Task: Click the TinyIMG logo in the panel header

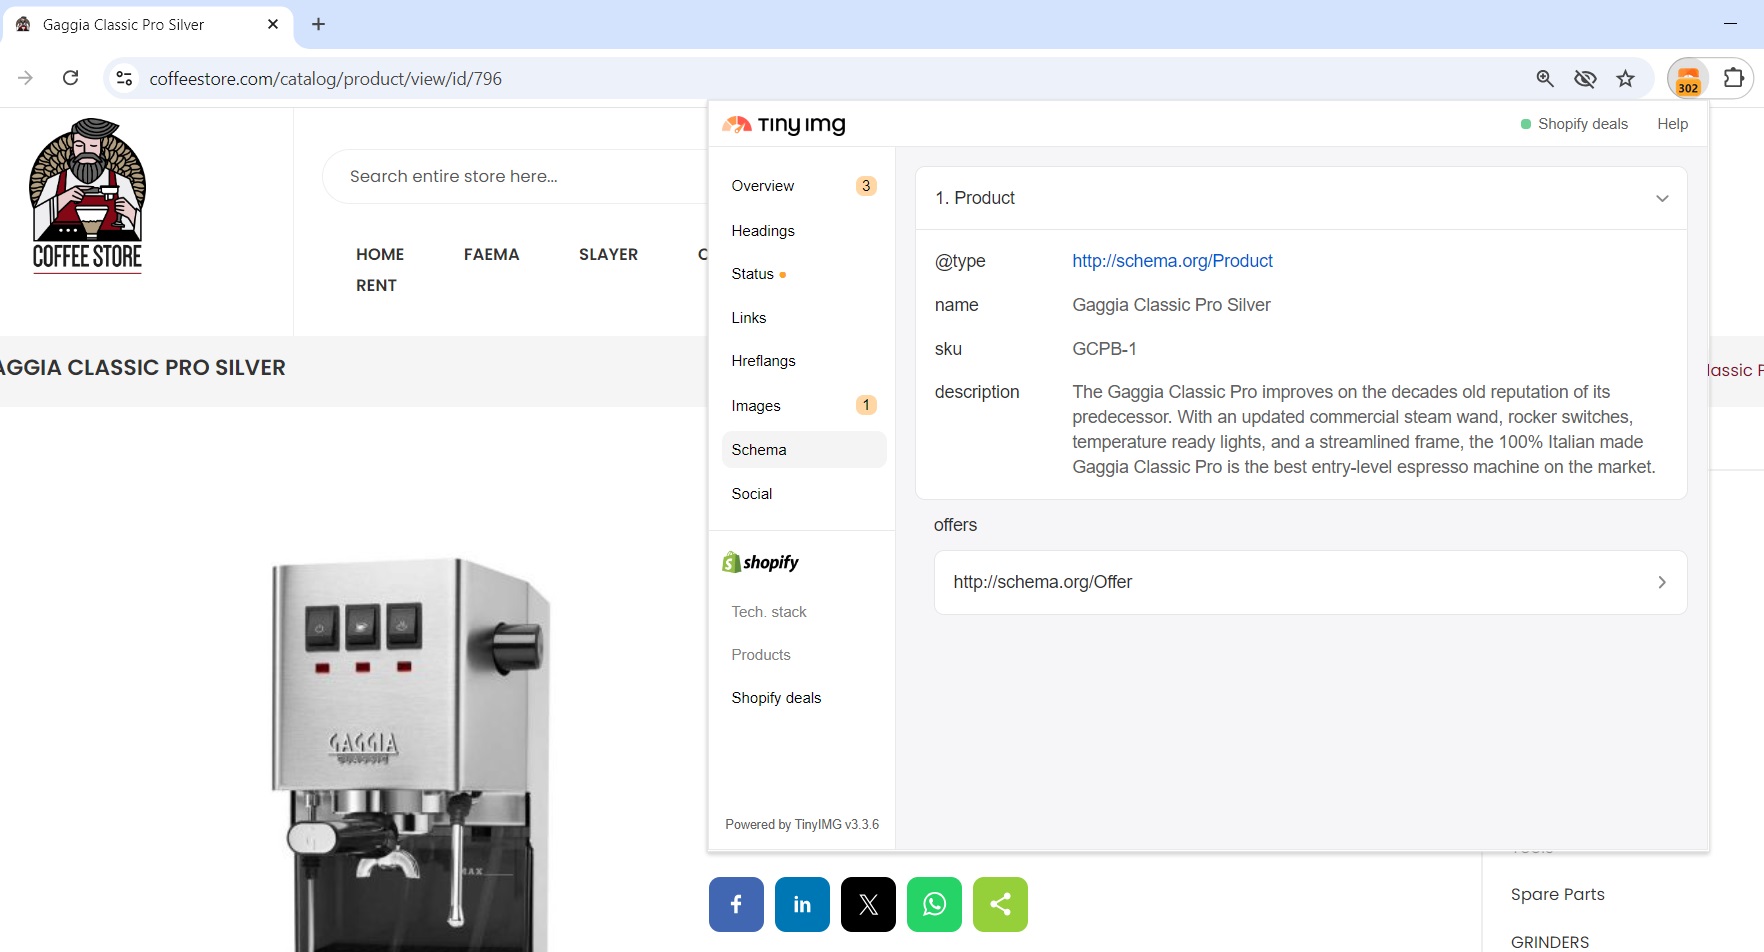Action: pos(784,124)
